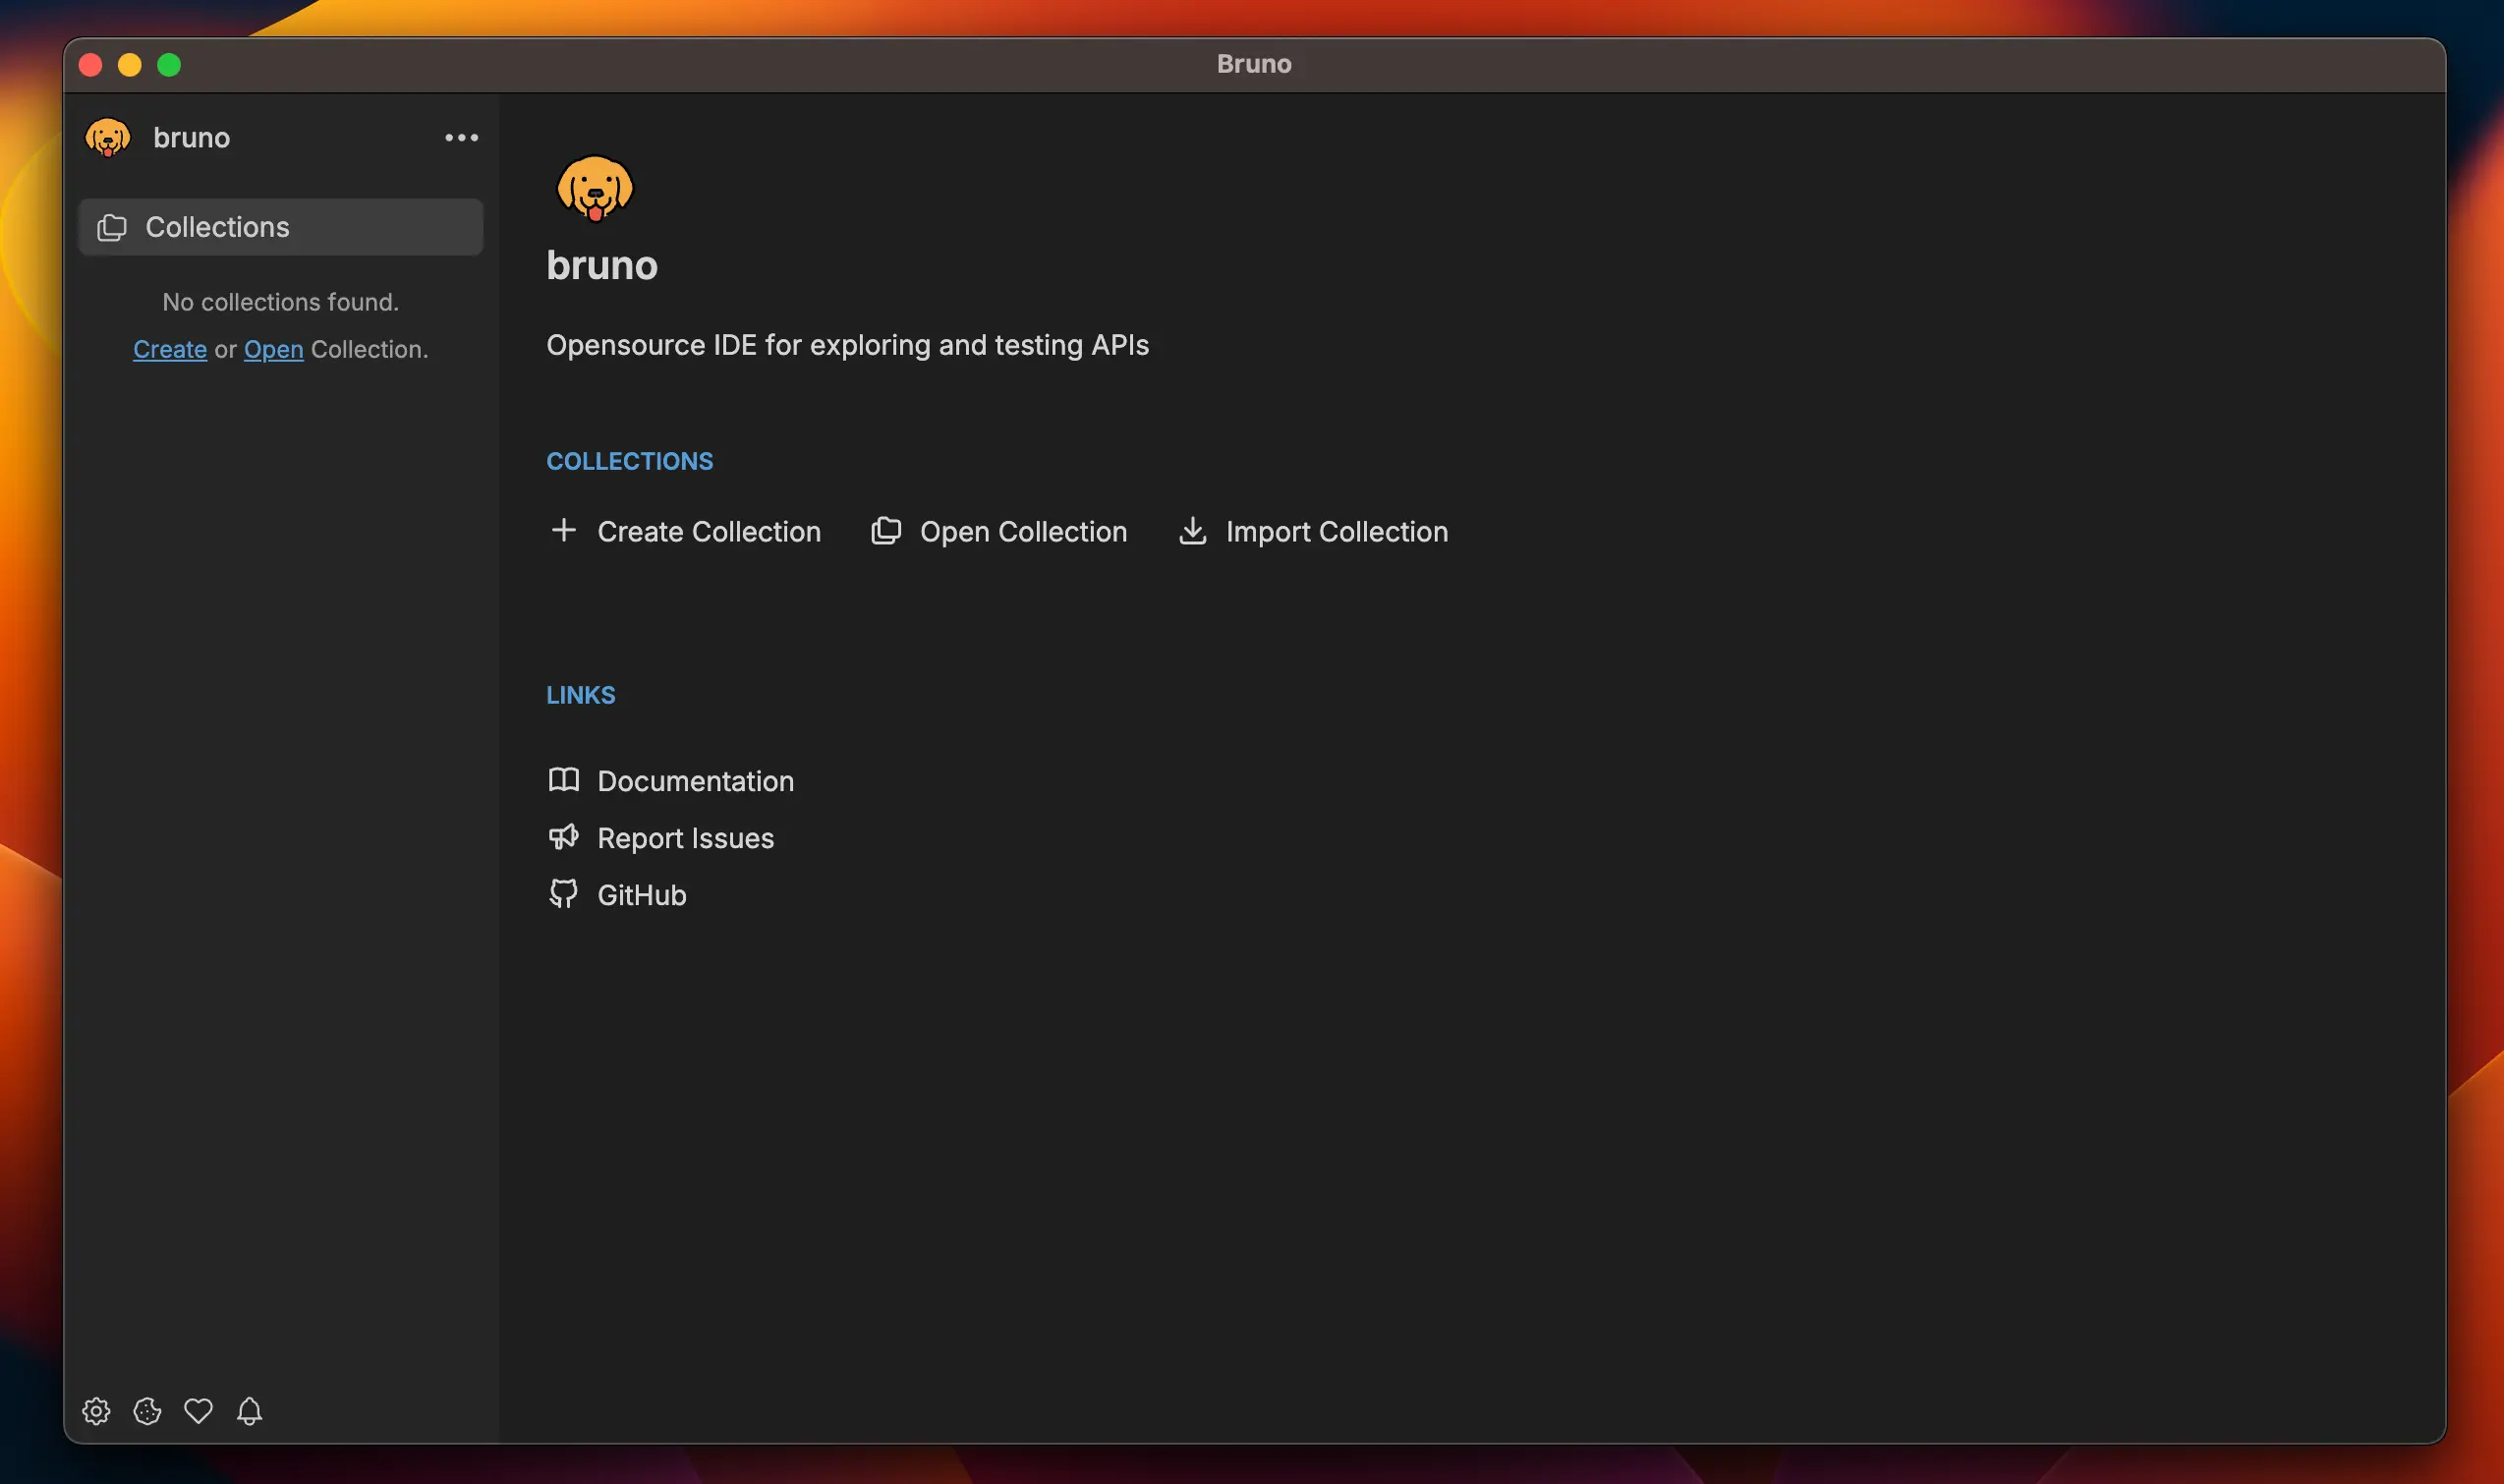The height and width of the screenshot is (1484, 2504).
Task: Click Open Collection
Action: point(1023,531)
